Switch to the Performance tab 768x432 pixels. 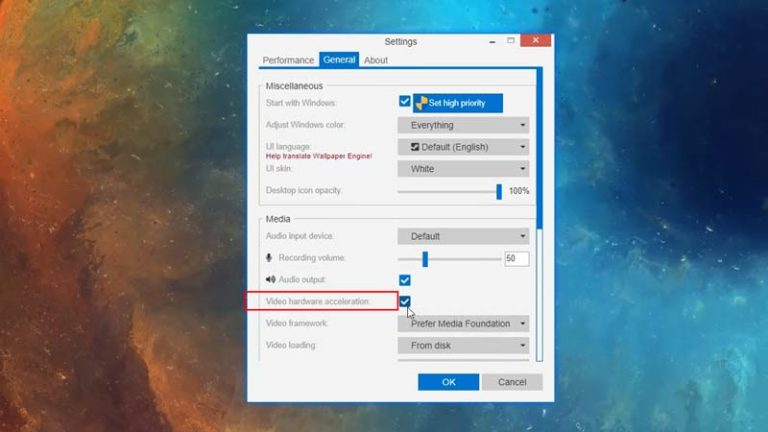(x=288, y=60)
